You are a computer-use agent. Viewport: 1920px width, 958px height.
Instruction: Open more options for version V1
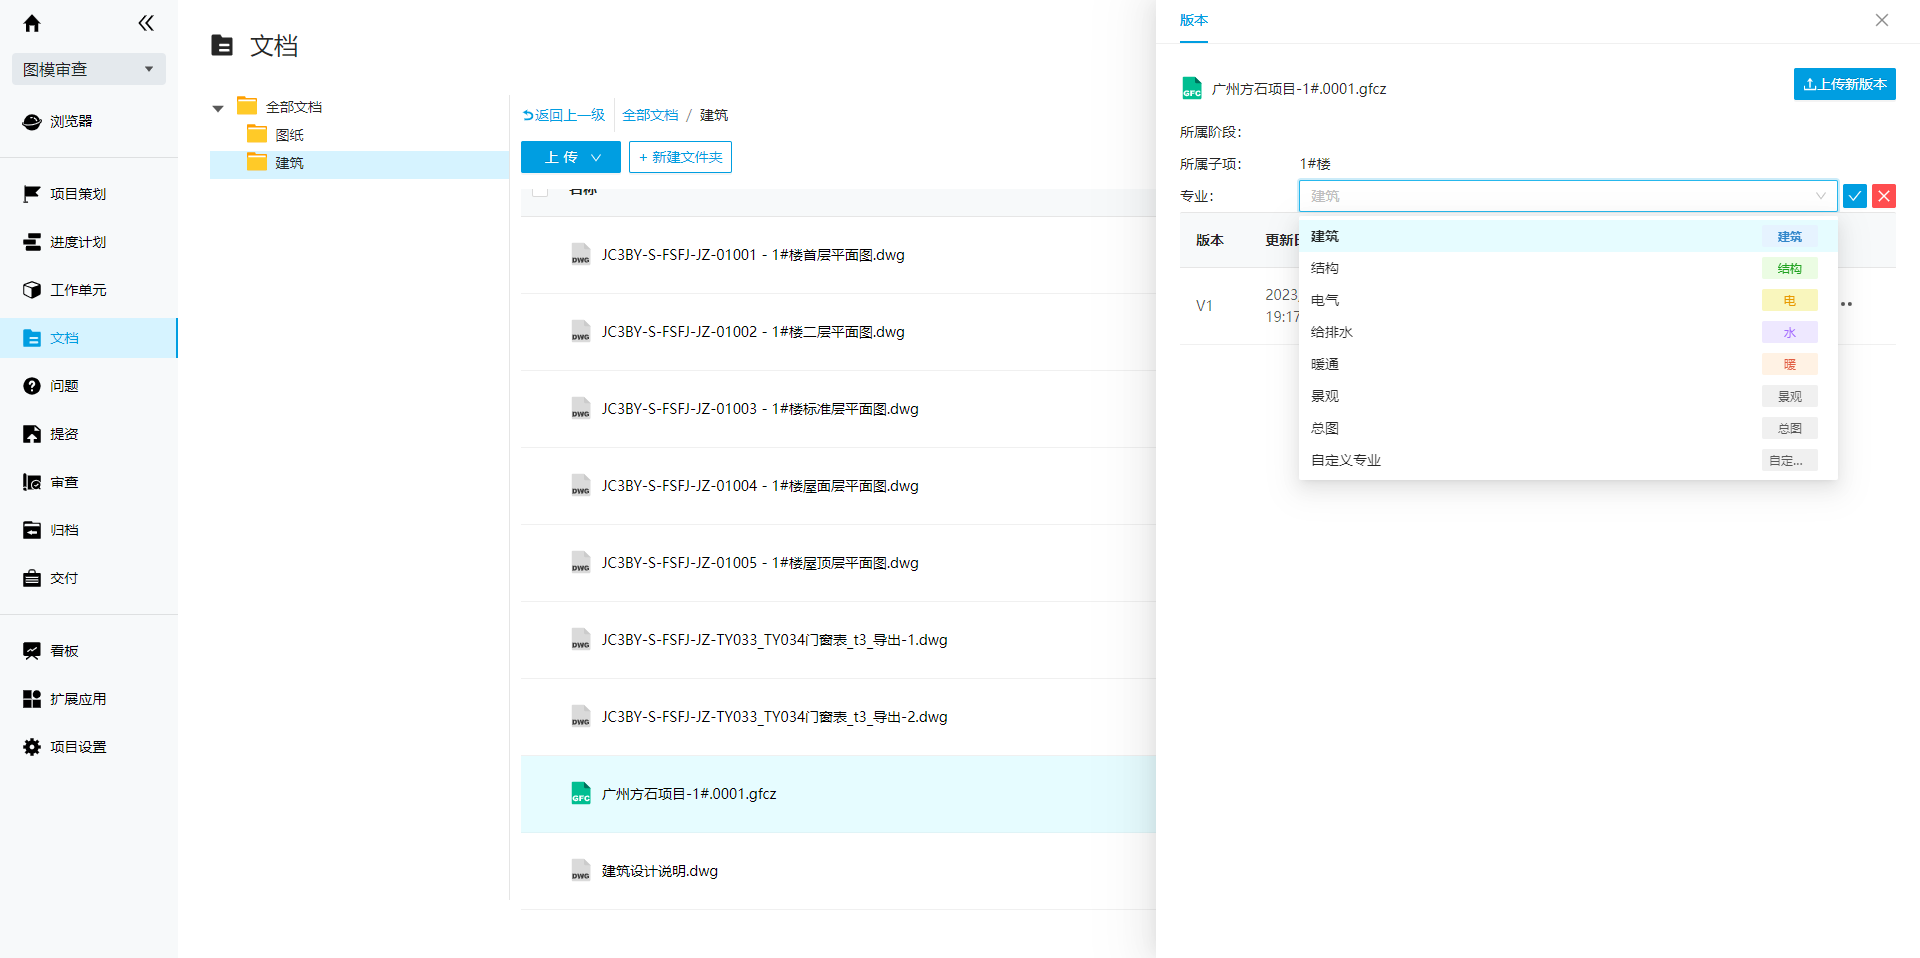click(x=1847, y=304)
